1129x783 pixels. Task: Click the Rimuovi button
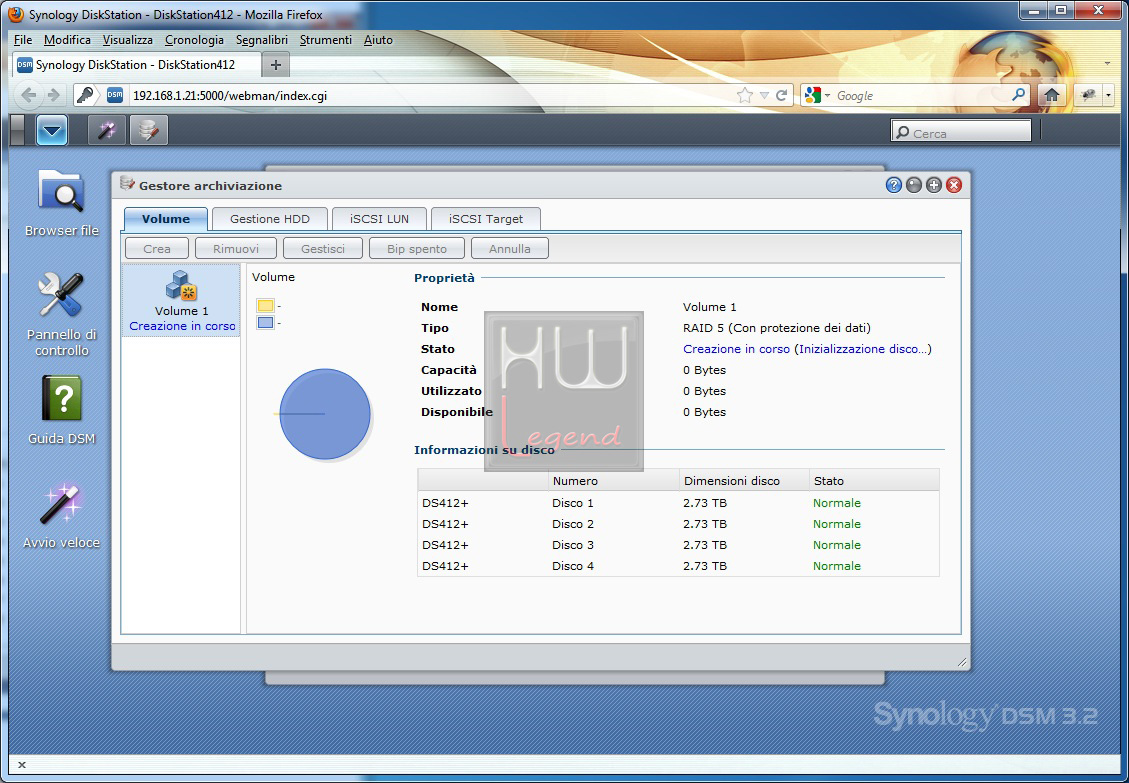pos(236,249)
